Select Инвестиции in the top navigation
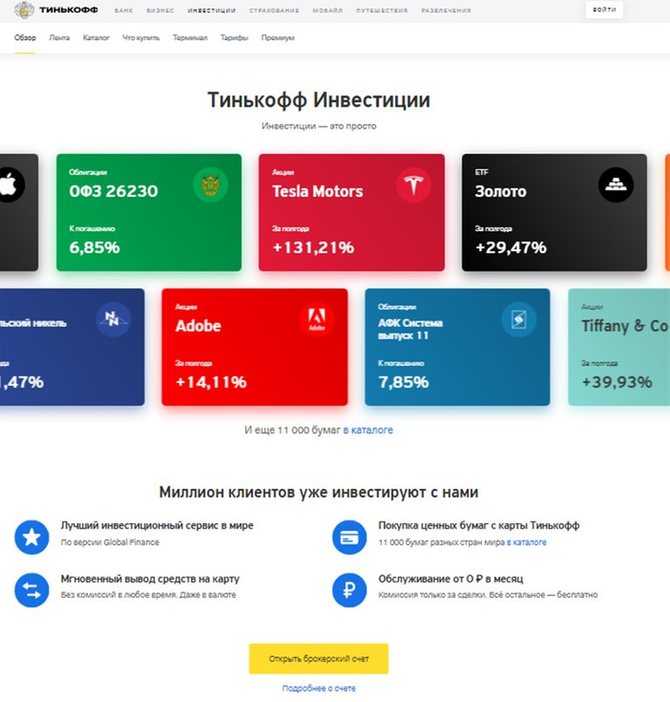This screenshot has width=670, height=702. point(212,10)
